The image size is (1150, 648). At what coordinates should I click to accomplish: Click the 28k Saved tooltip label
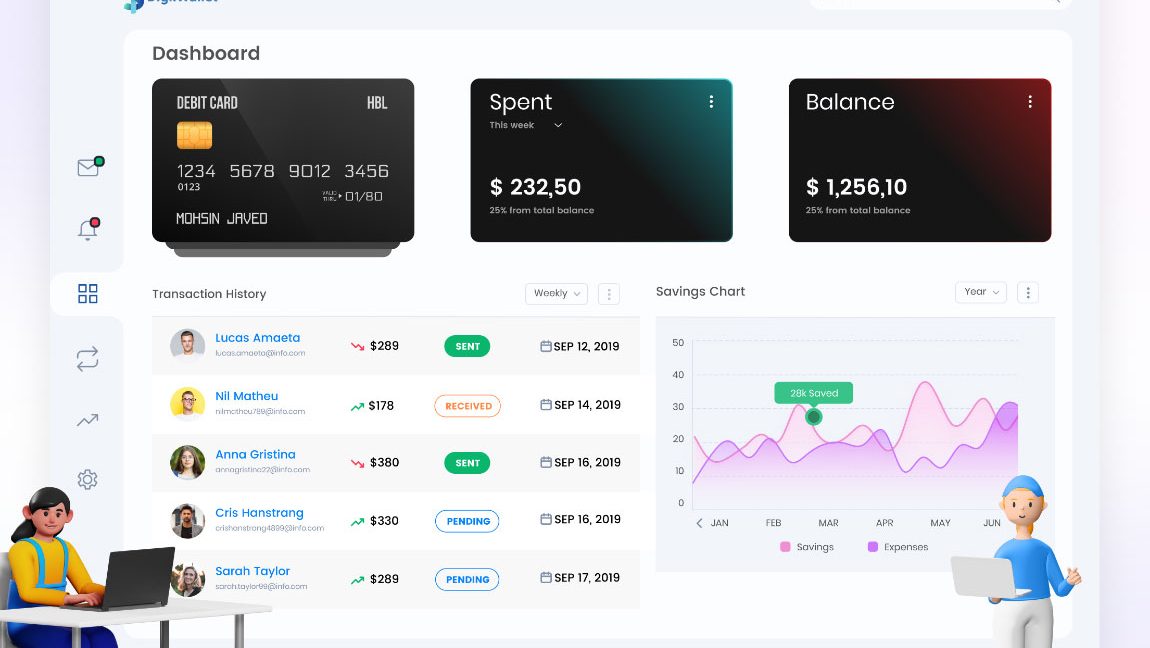coord(813,393)
